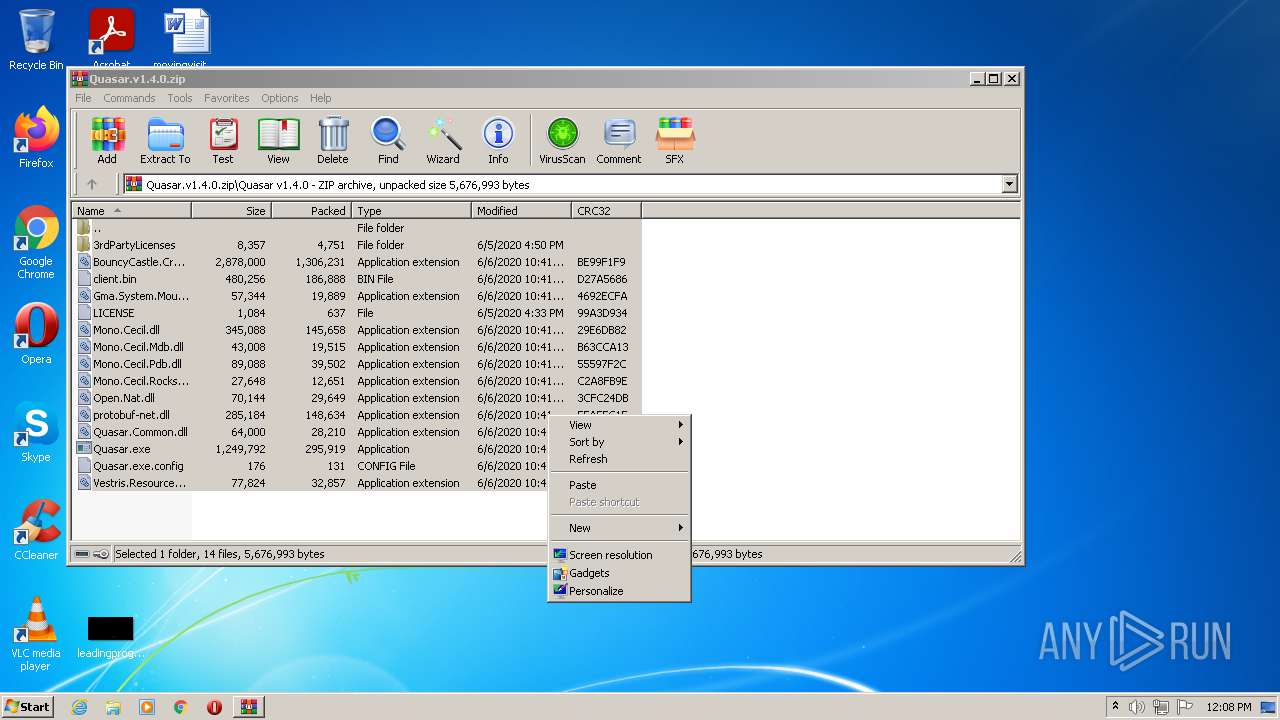Sort by the Type column header
Viewport: 1280px width, 720px height.
pos(411,210)
